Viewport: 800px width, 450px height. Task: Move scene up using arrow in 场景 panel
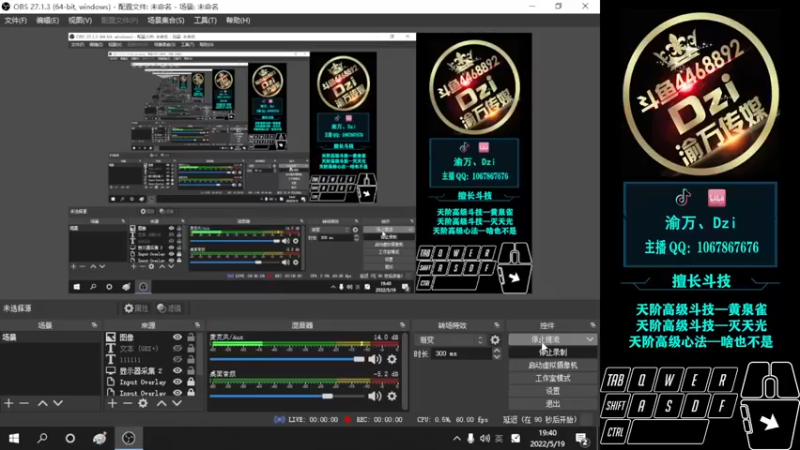tap(42, 404)
